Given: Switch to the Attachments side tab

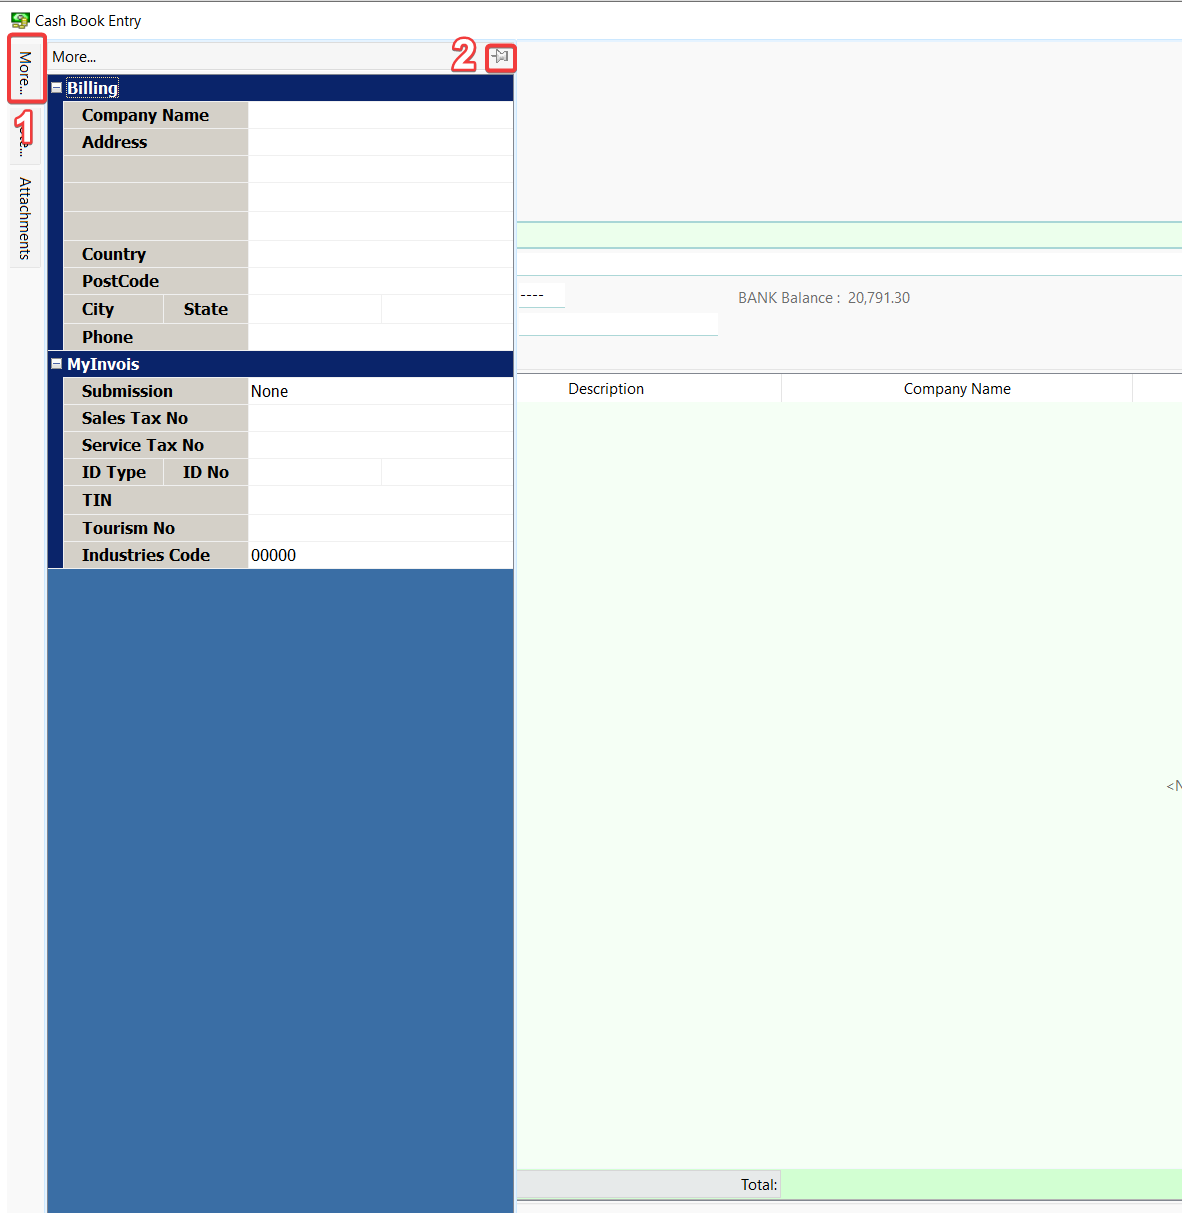Looking at the screenshot, I should 25,218.
